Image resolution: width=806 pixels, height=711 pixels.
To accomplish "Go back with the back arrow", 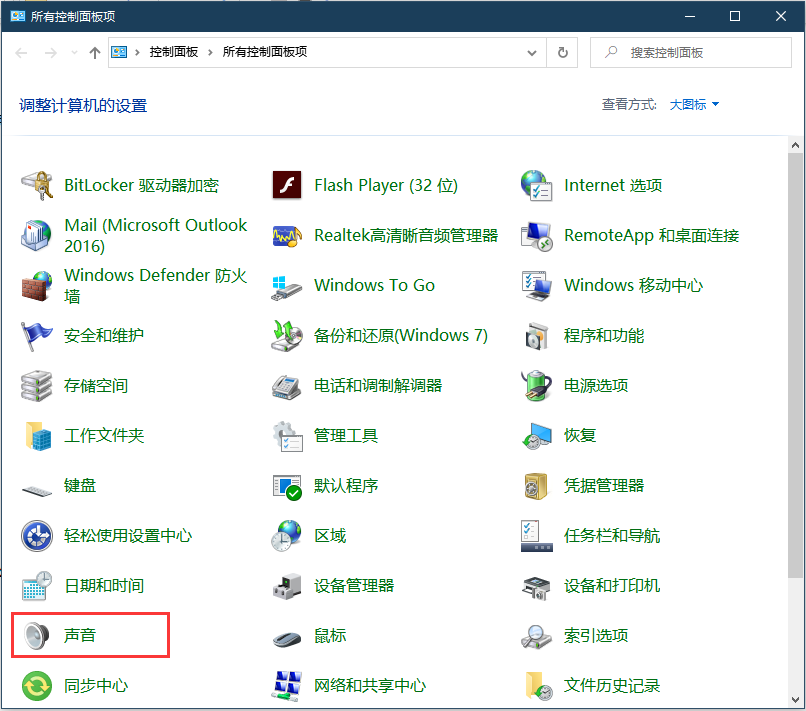I will [x=21, y=52].
